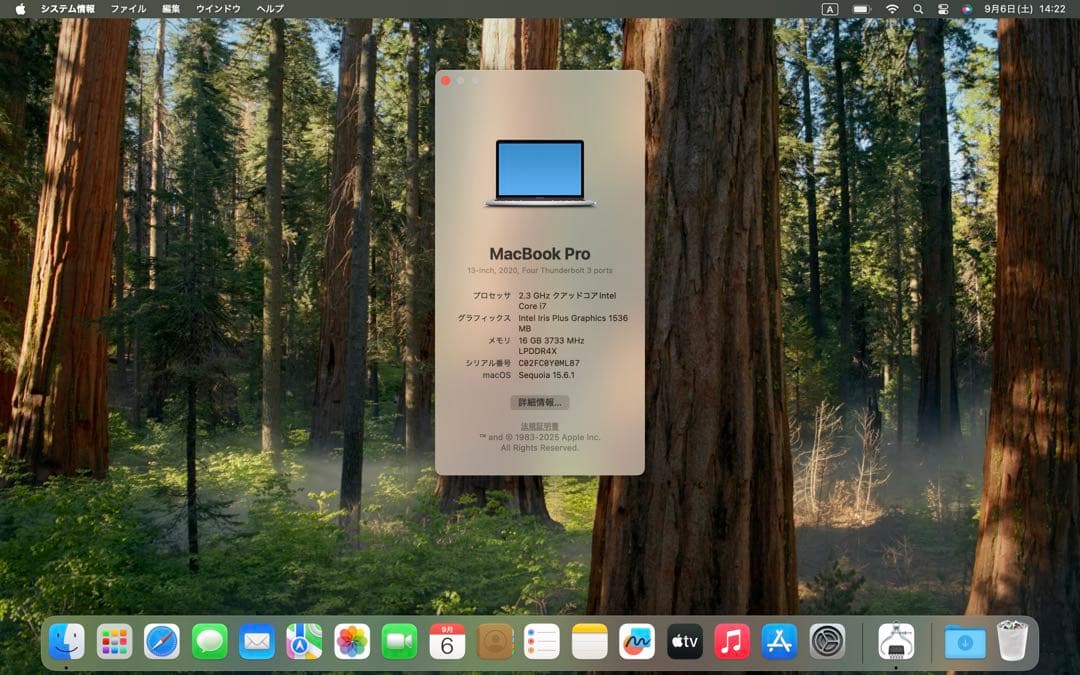Open Calendar showing 9月6日
1080x675 pixels.
pyautogui.click(x=448, y=641)
